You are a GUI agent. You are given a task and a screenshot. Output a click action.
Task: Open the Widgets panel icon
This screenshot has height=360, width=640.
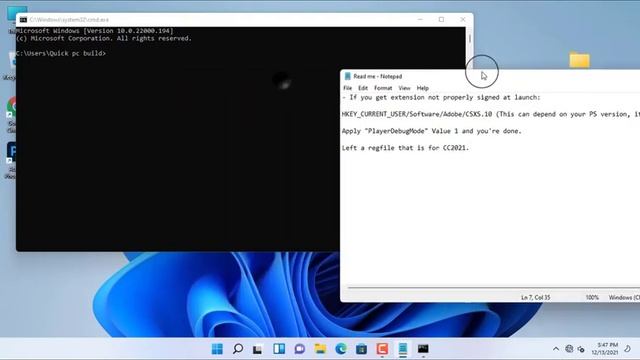pyautogui.click(x=279, y=349)
